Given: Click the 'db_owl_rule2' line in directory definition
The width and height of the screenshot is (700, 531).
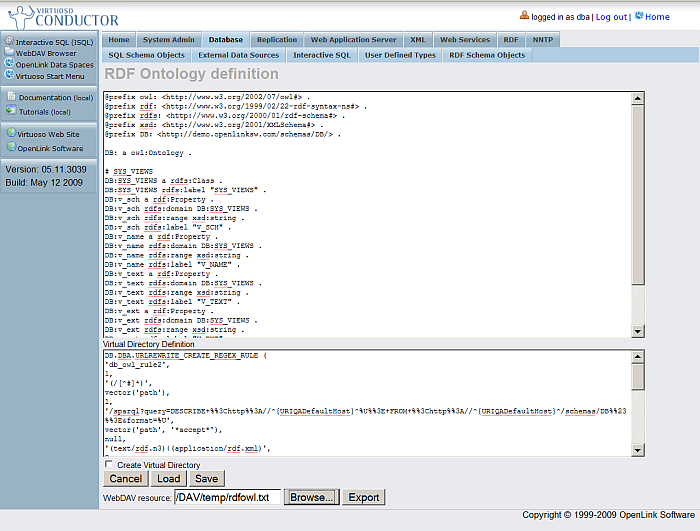Looking at the screenshot, I should coord(137,365).
